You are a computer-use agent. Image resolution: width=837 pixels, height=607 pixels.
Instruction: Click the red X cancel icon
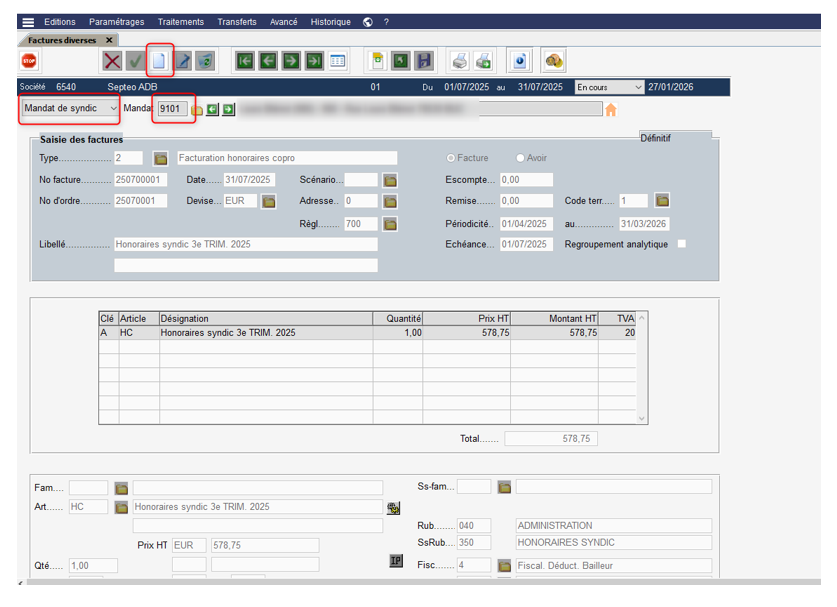(x=112, y=61)
